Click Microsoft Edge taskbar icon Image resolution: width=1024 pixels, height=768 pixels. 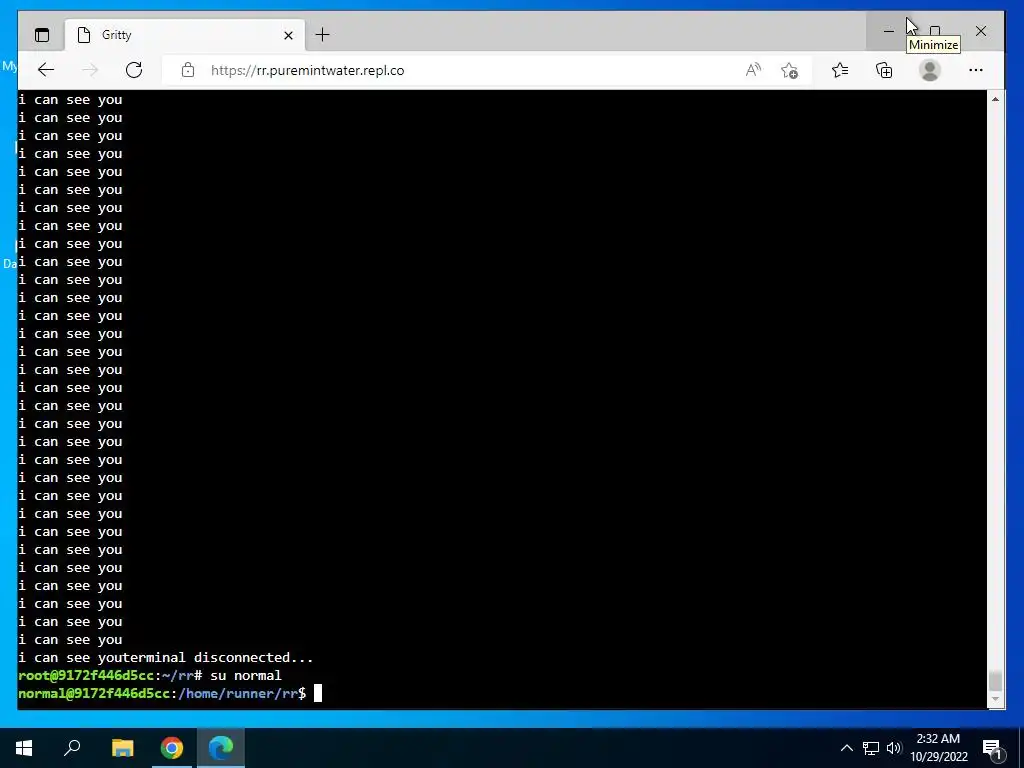tap(221, 748)
